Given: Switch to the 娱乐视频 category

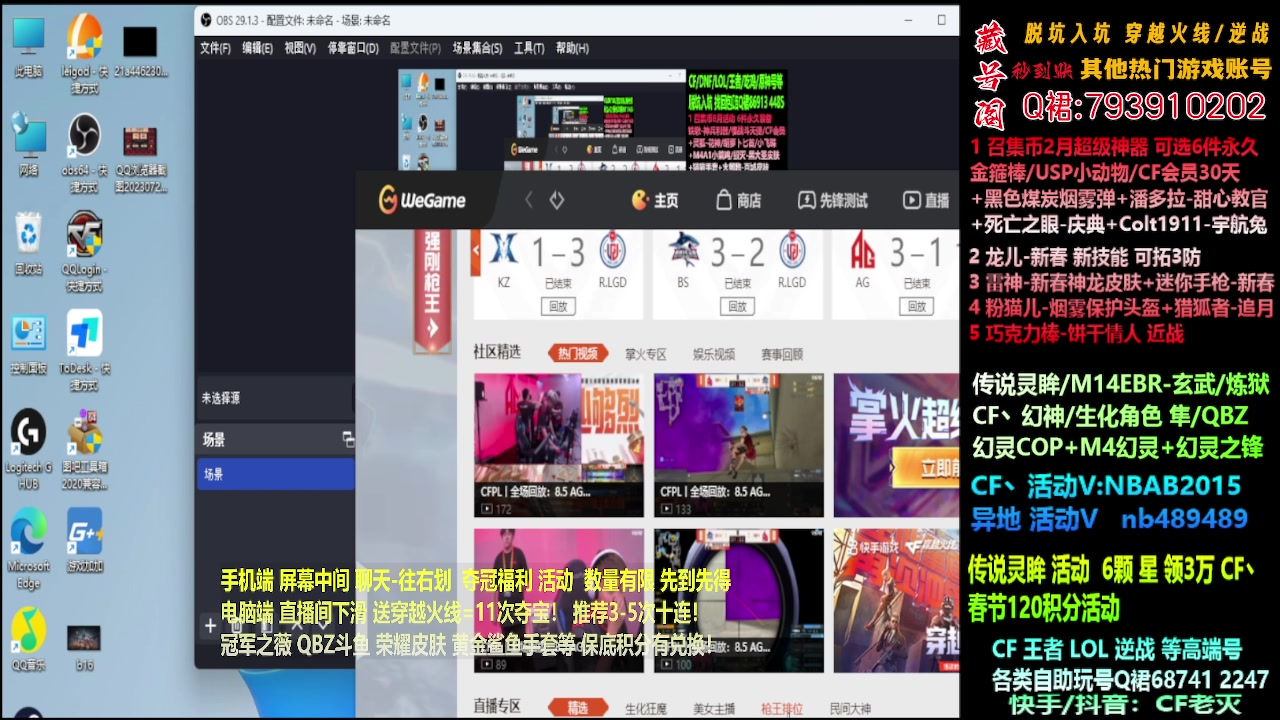Looking at the screenshot, I should pyautogui.click(x=713, y=354).
